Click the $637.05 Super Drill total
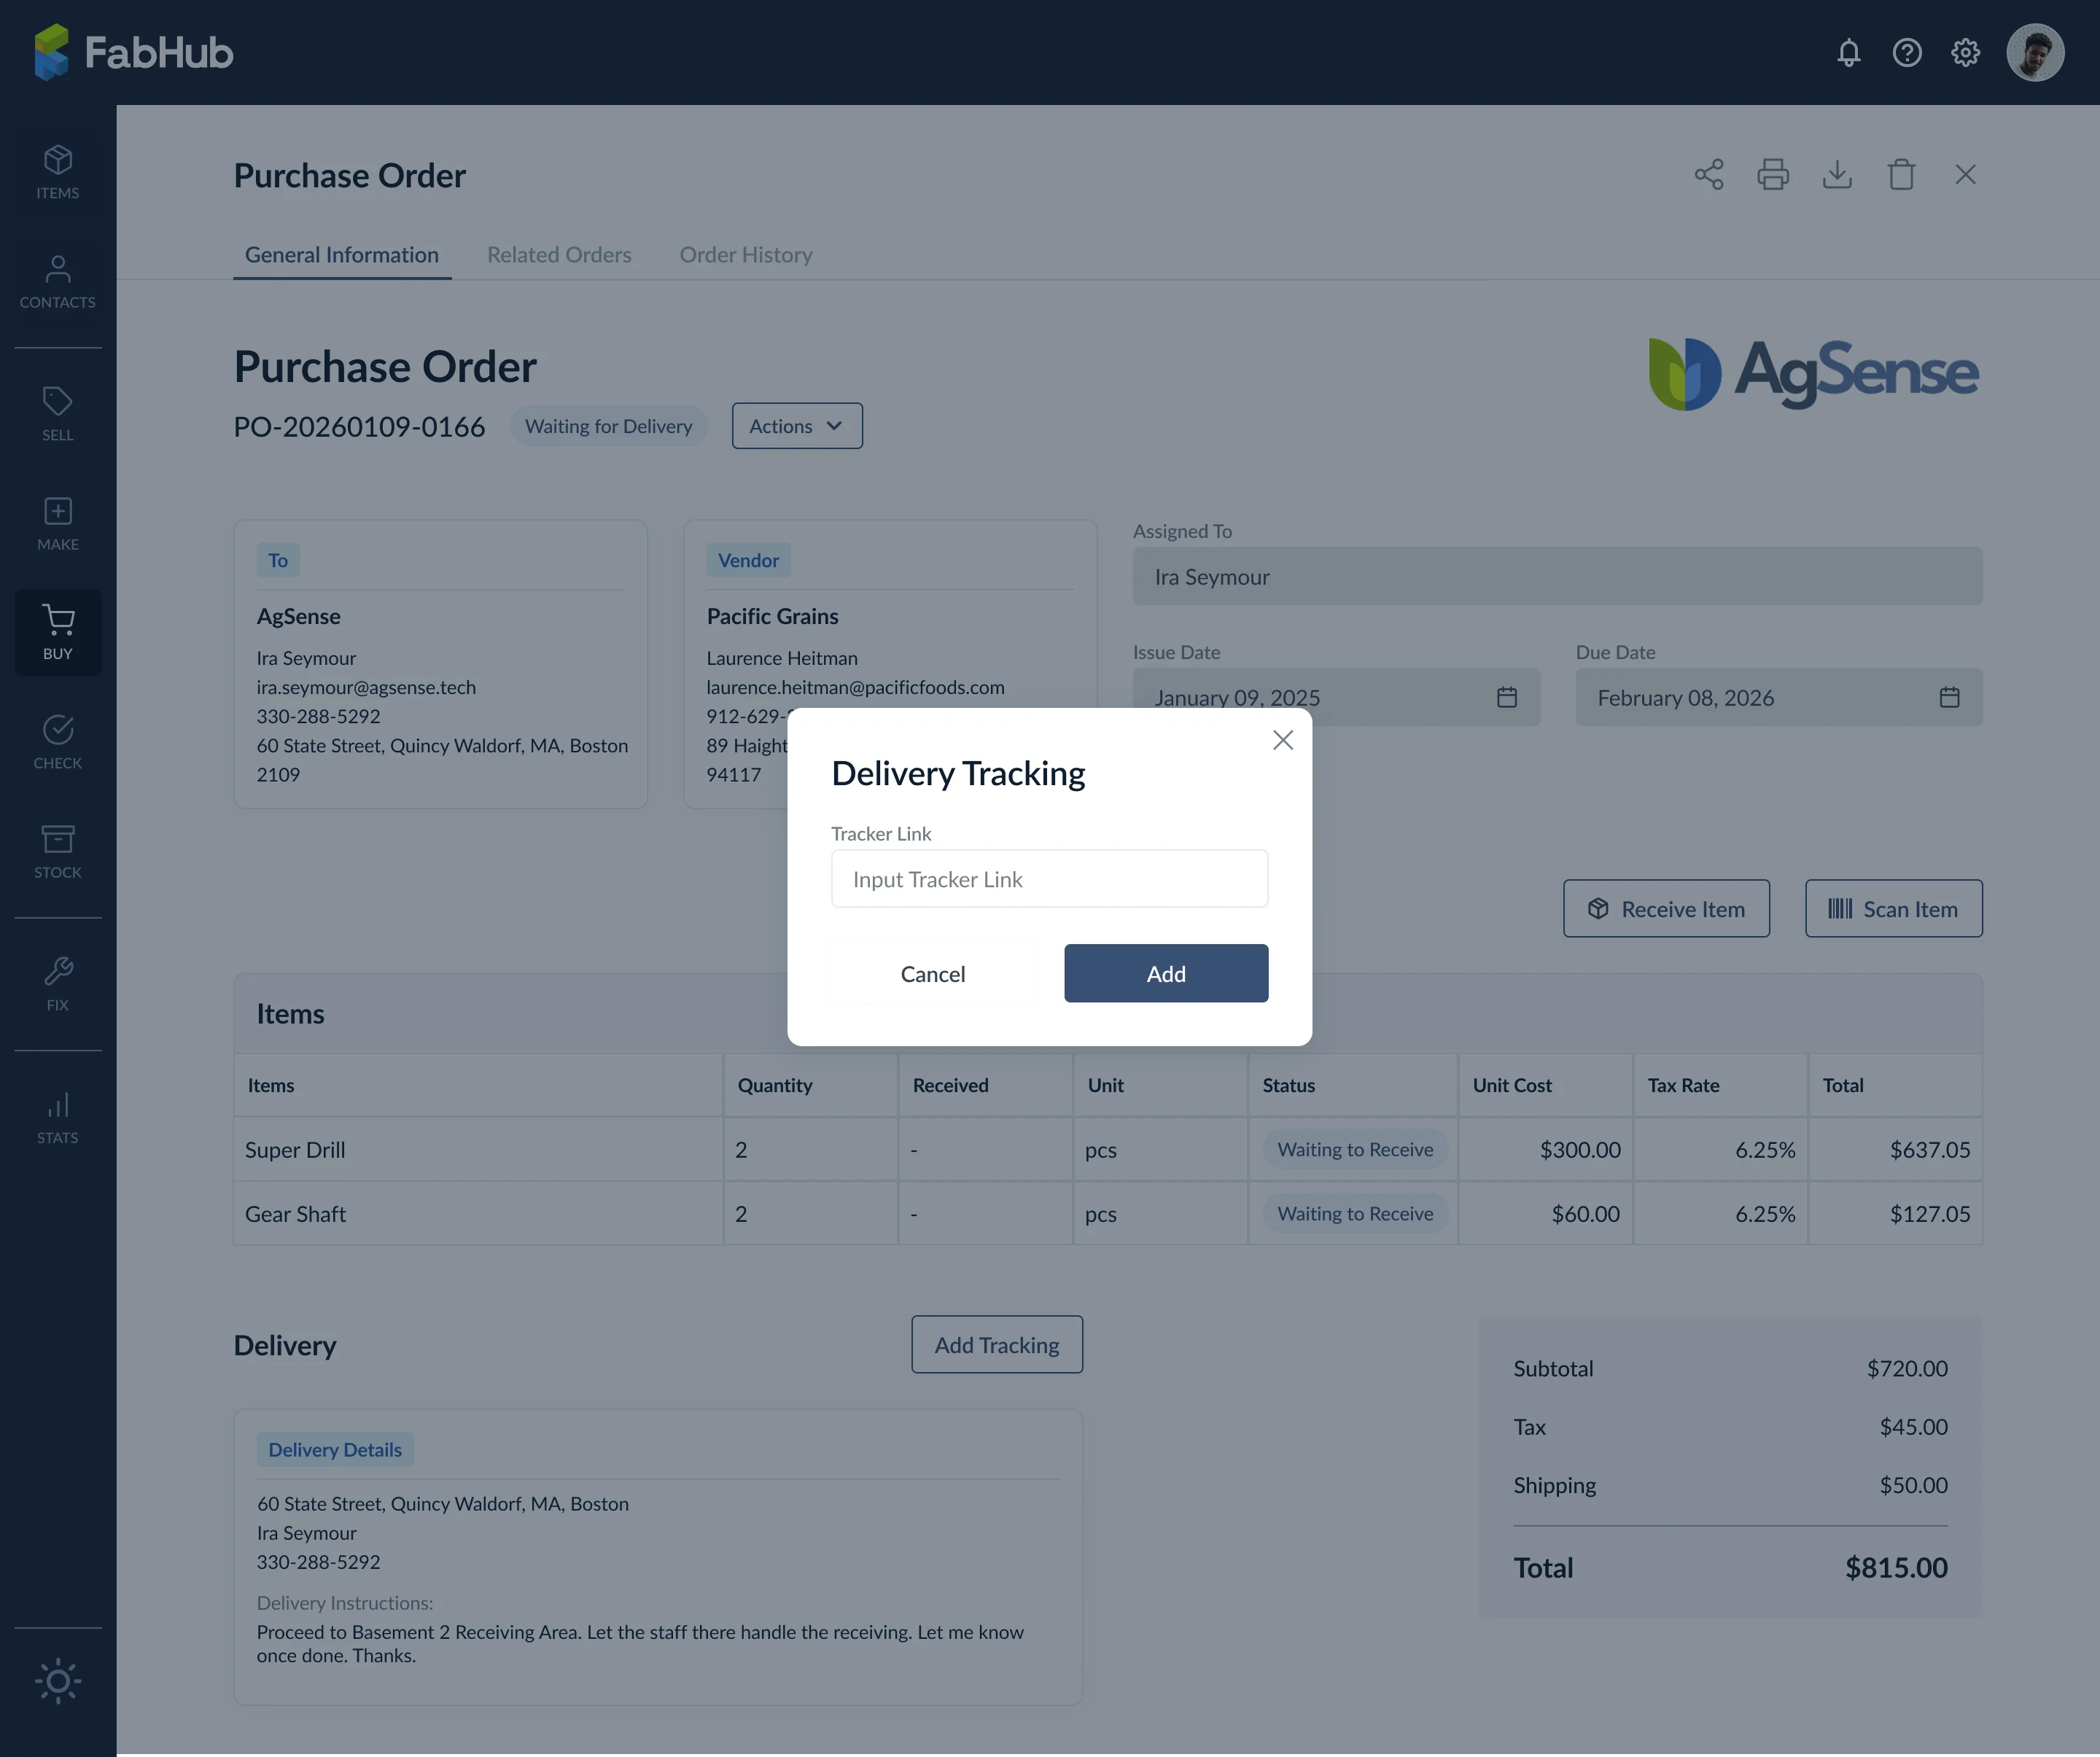The height and width of the screenshot is (1757, 2100). (x=1929, y=1150)
